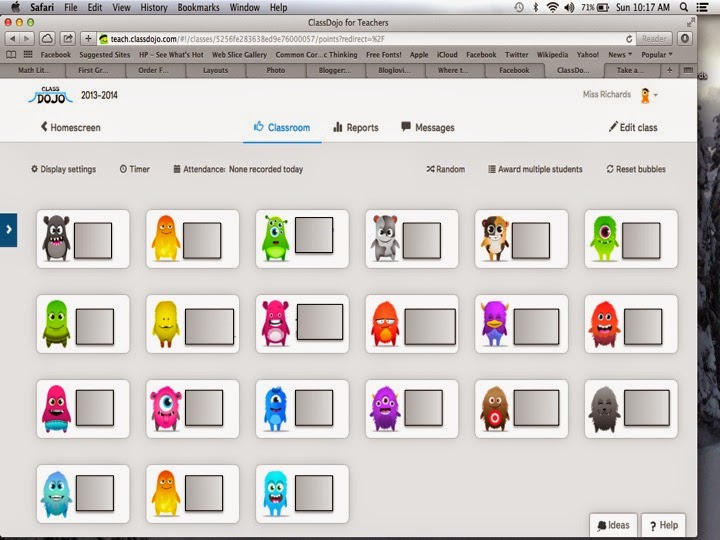Select the pink one-eyed monster with tongue

(192, 409)
